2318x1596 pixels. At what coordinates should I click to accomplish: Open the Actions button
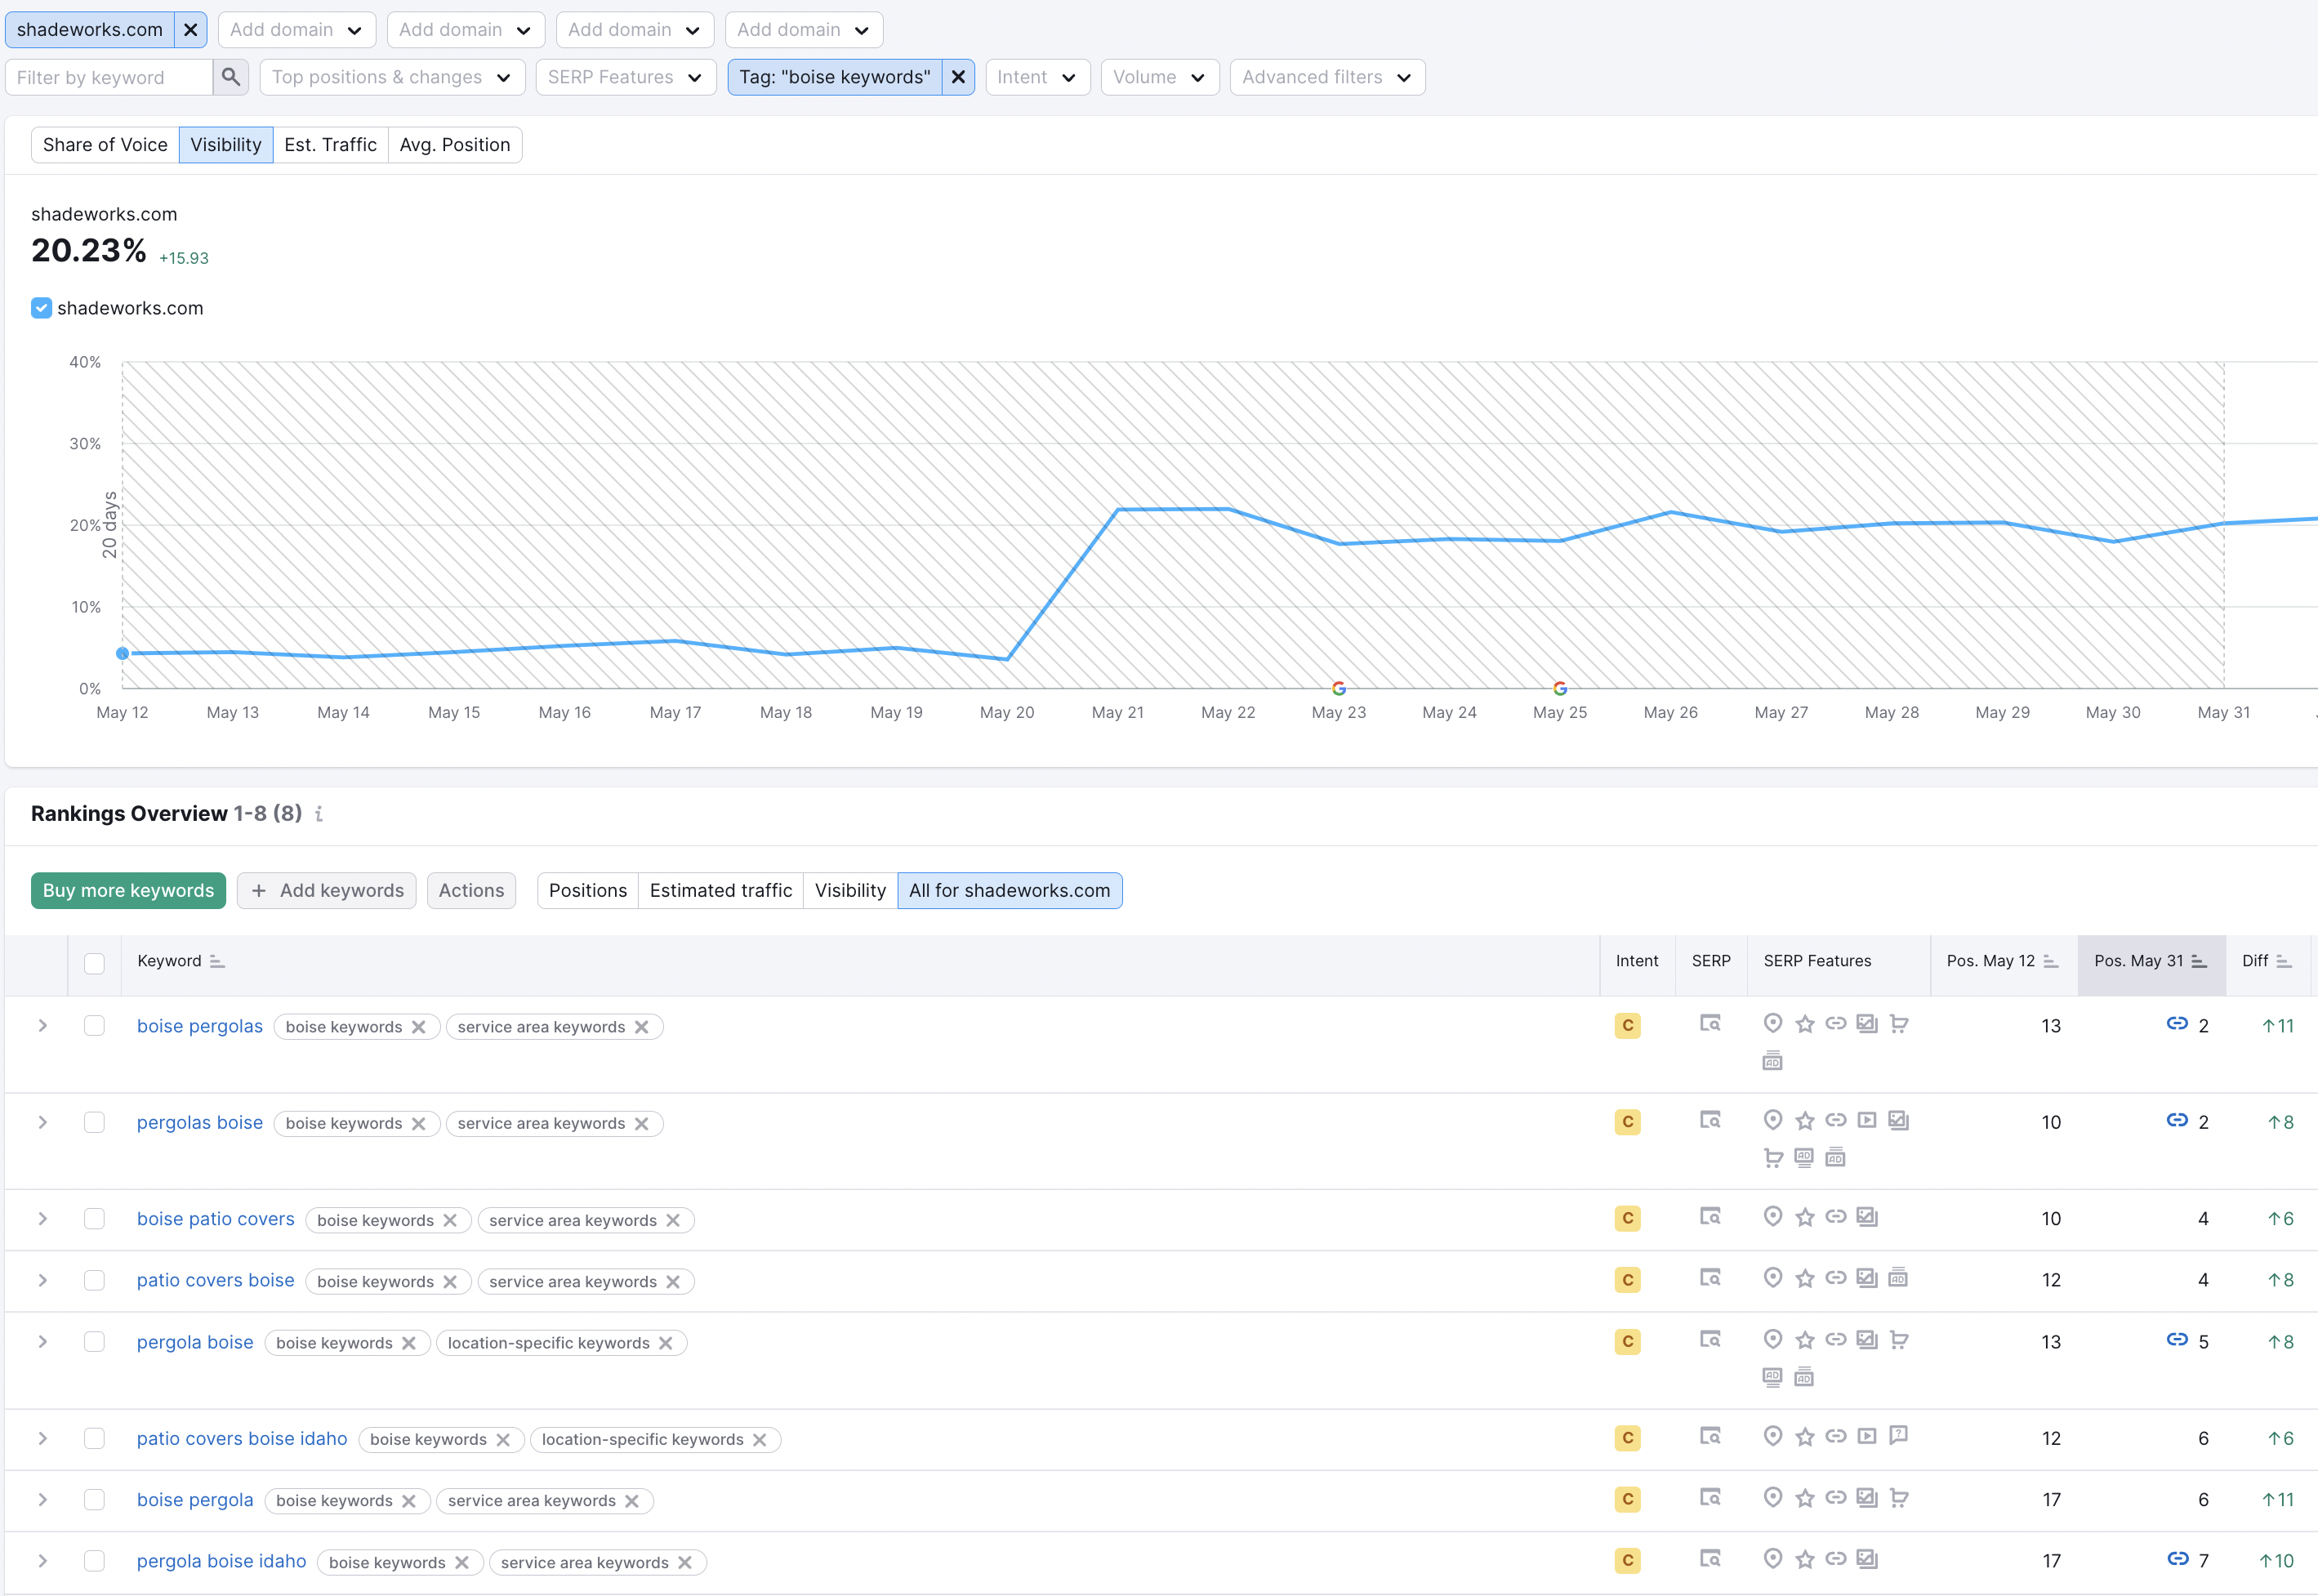[471, 891]
